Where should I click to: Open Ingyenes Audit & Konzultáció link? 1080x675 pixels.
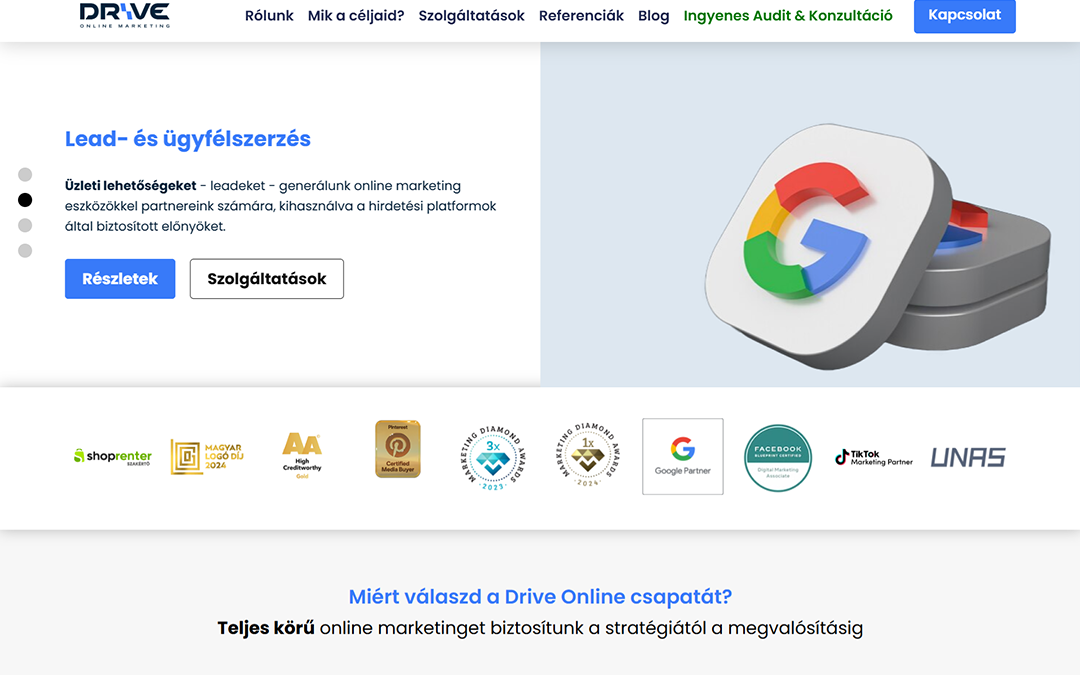tap(788, 15)
